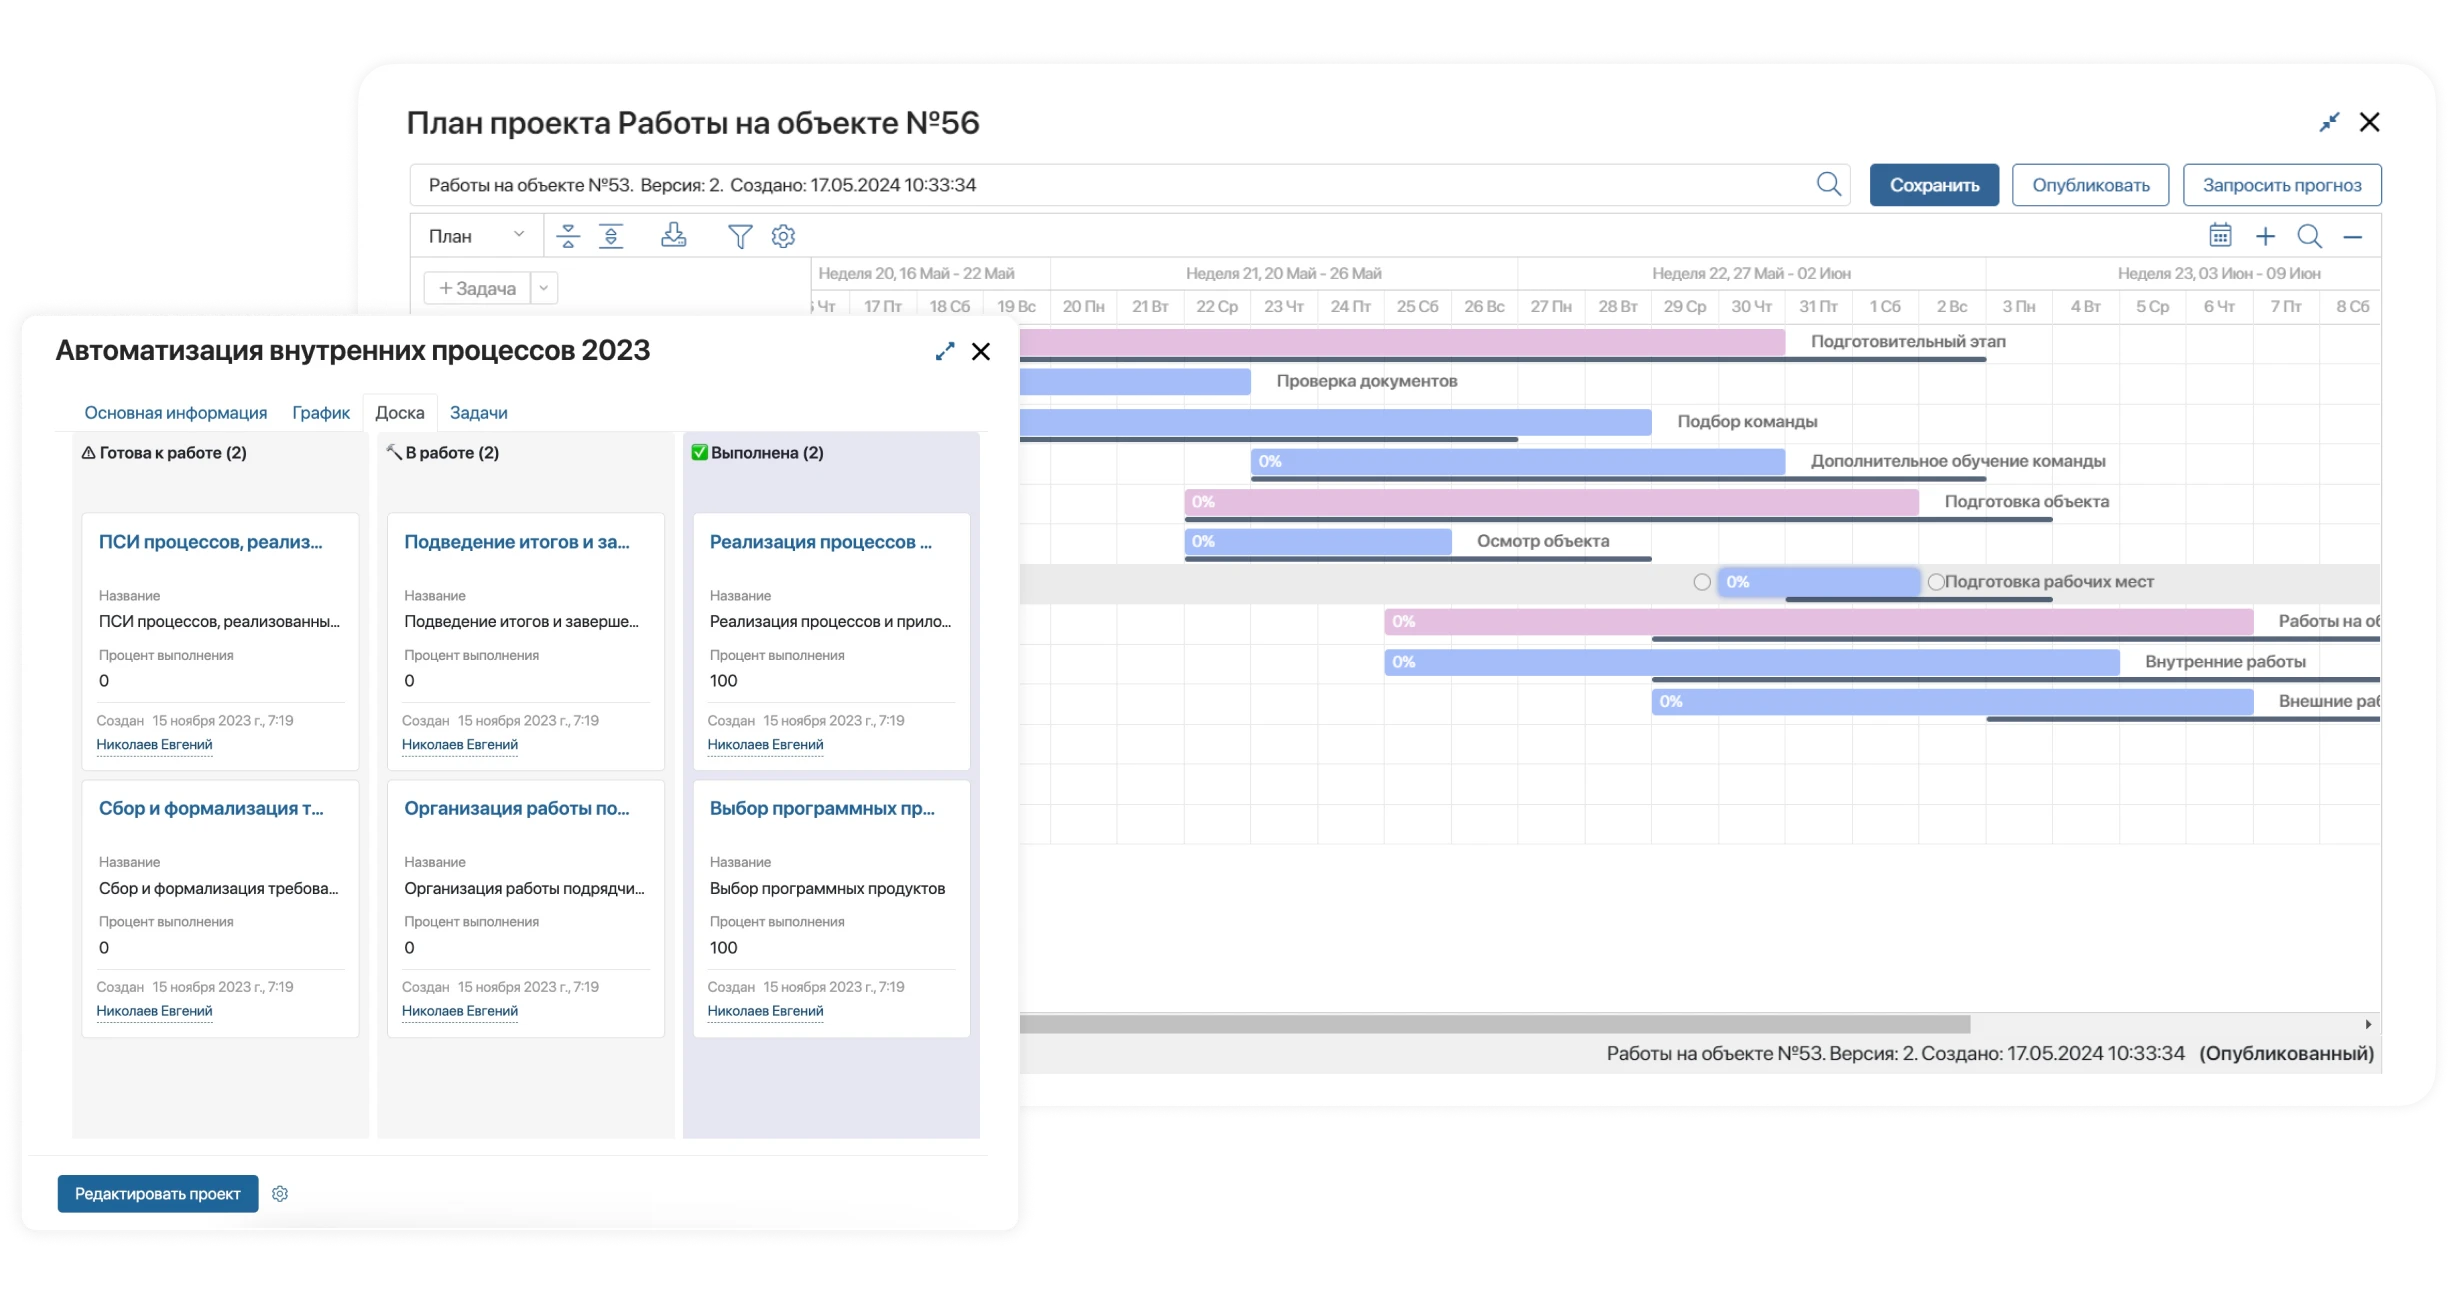Expand project card with the arrows icon
2456x1296 pixels.
(945, 351)
